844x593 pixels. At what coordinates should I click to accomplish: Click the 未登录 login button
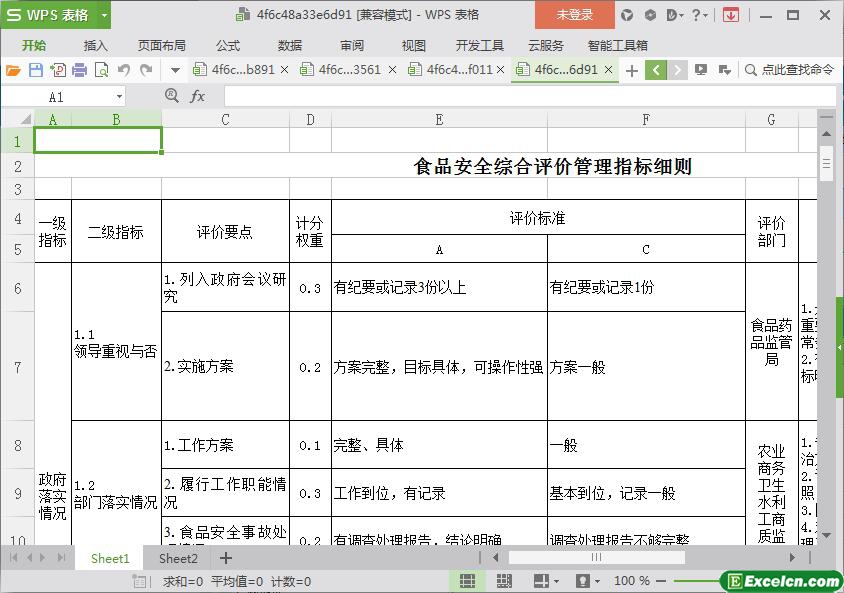pyautogui.click(x=575, y=15)
